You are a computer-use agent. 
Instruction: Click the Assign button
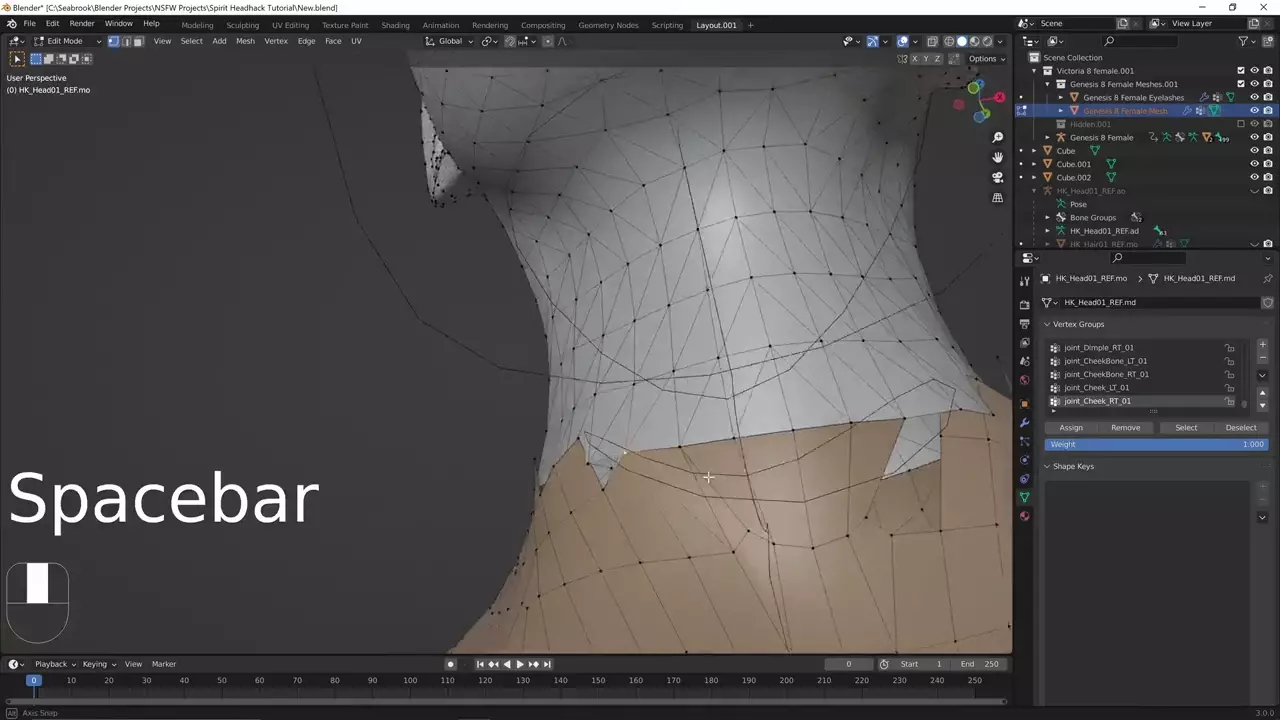click(x=1071, y=428)
